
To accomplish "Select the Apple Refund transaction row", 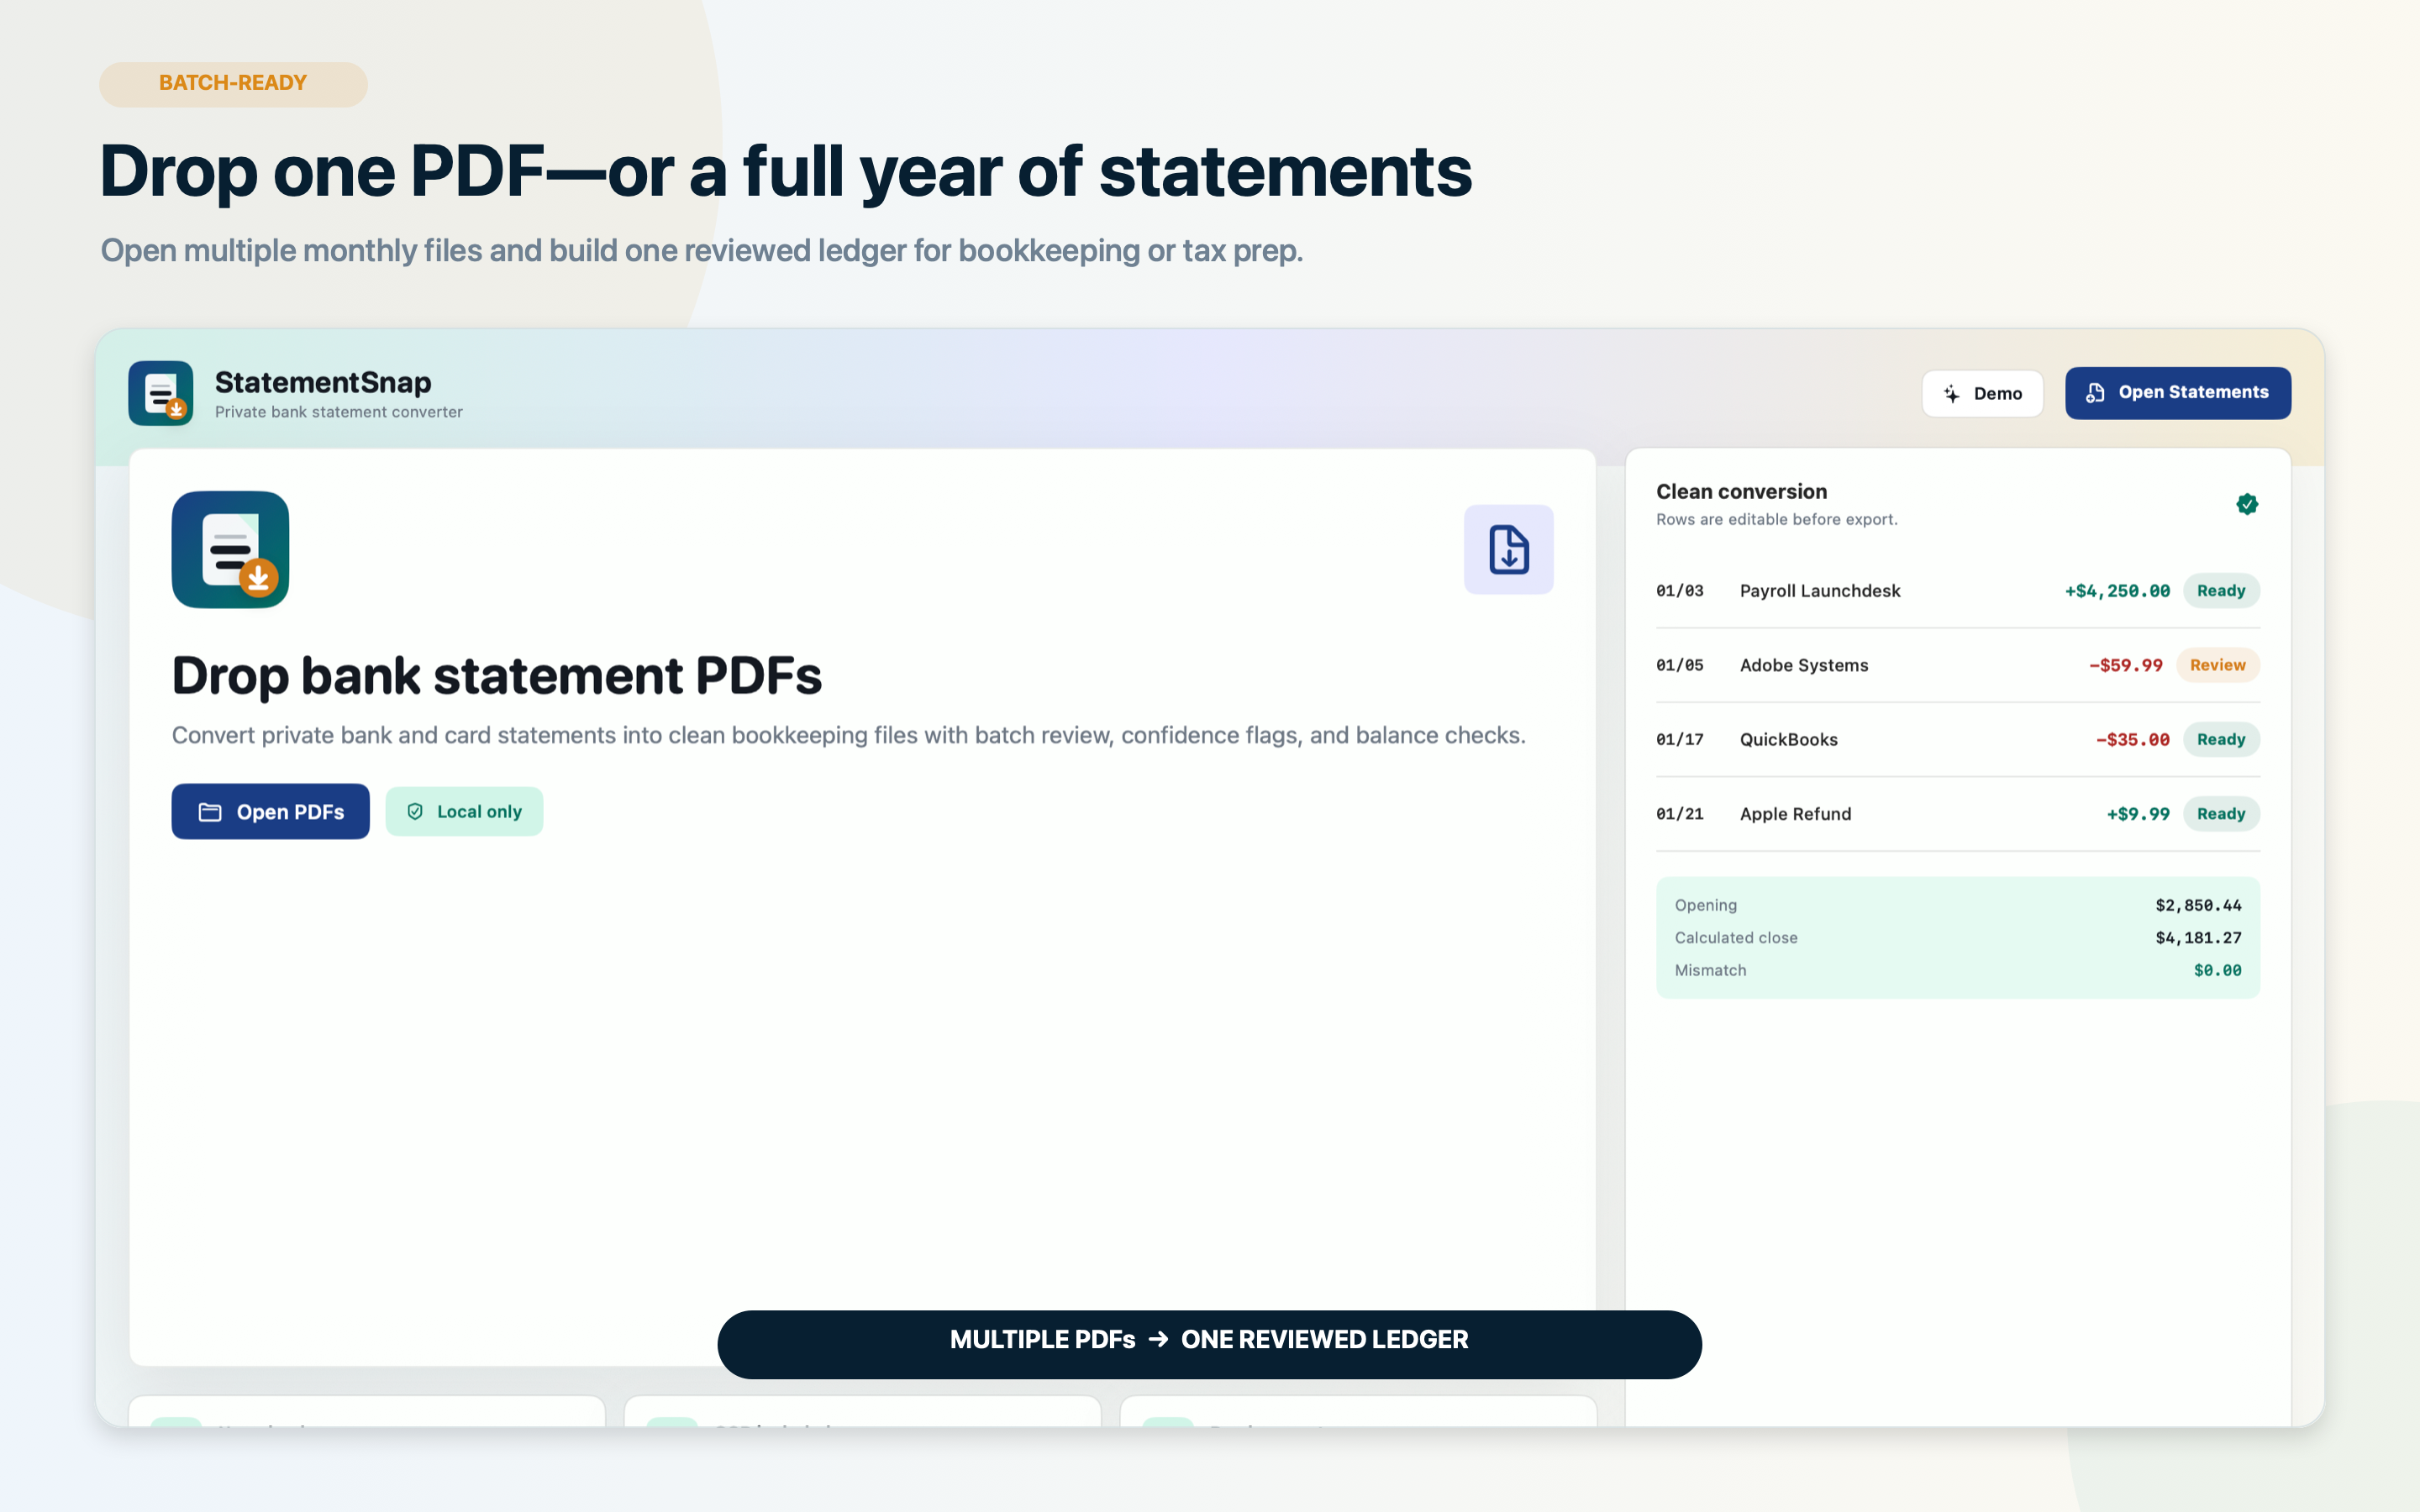I will click(1957, 814).
